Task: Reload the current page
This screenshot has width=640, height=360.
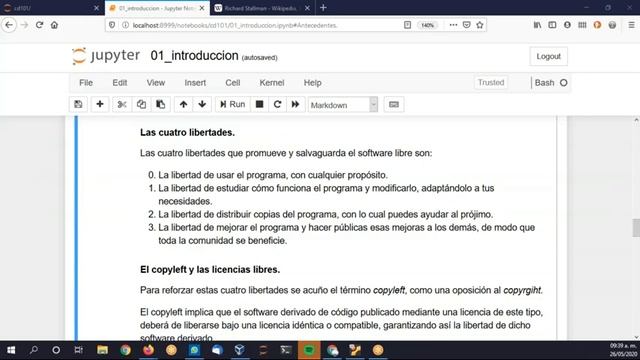Action: [x=39, y=25]
